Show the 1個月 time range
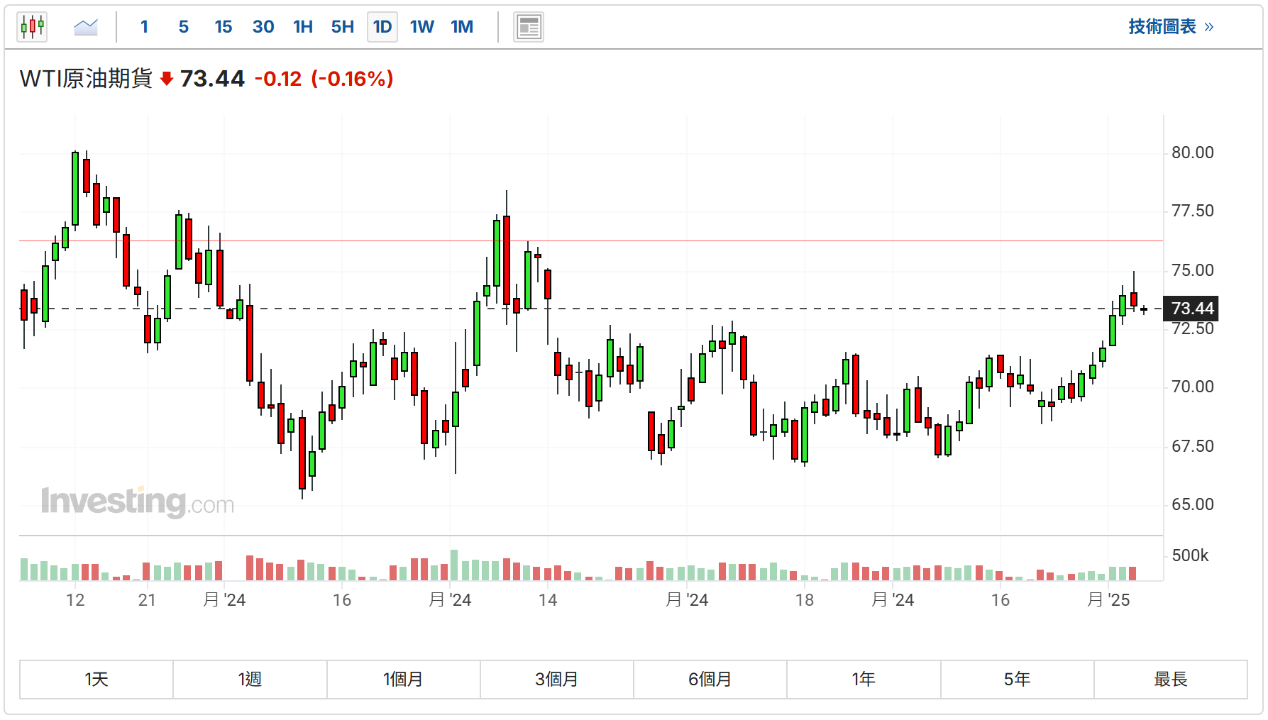The height and width of the screenshot is (720, 1268). [403, 679]
